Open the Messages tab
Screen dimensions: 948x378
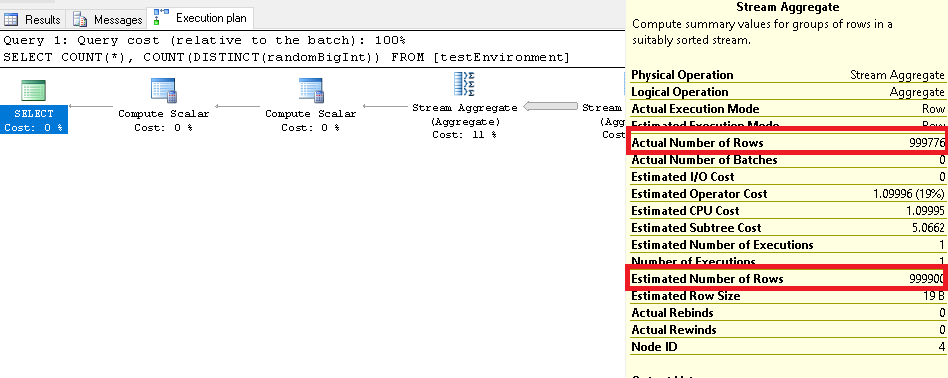point(108,19)
